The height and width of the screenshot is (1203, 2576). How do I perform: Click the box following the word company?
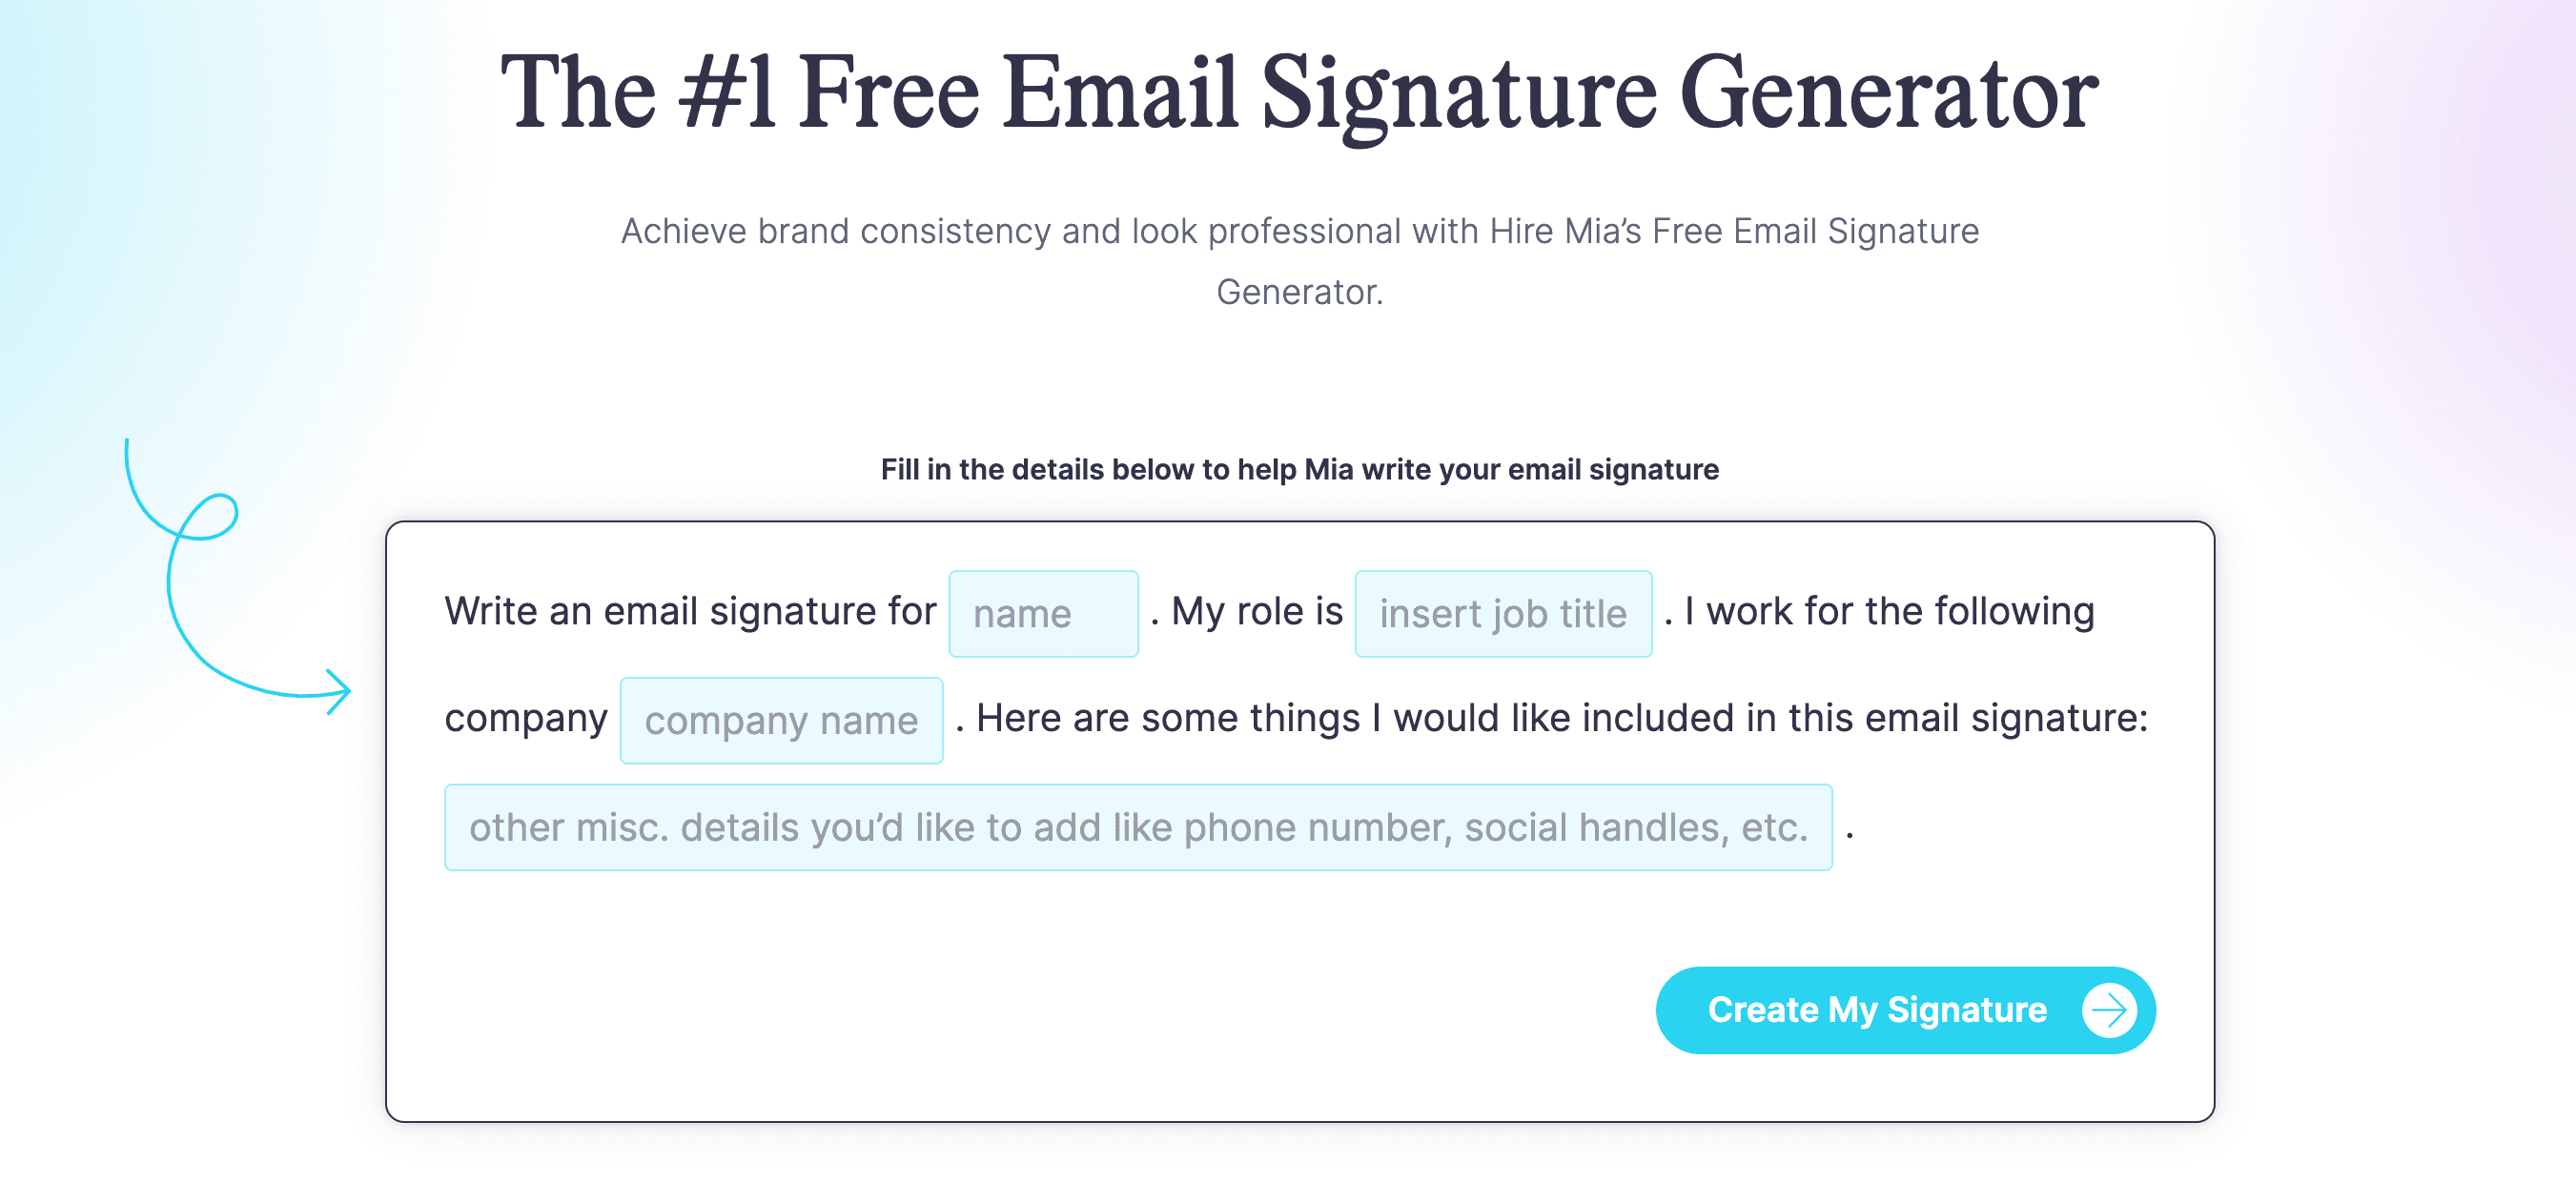click(x=781, y=719)
